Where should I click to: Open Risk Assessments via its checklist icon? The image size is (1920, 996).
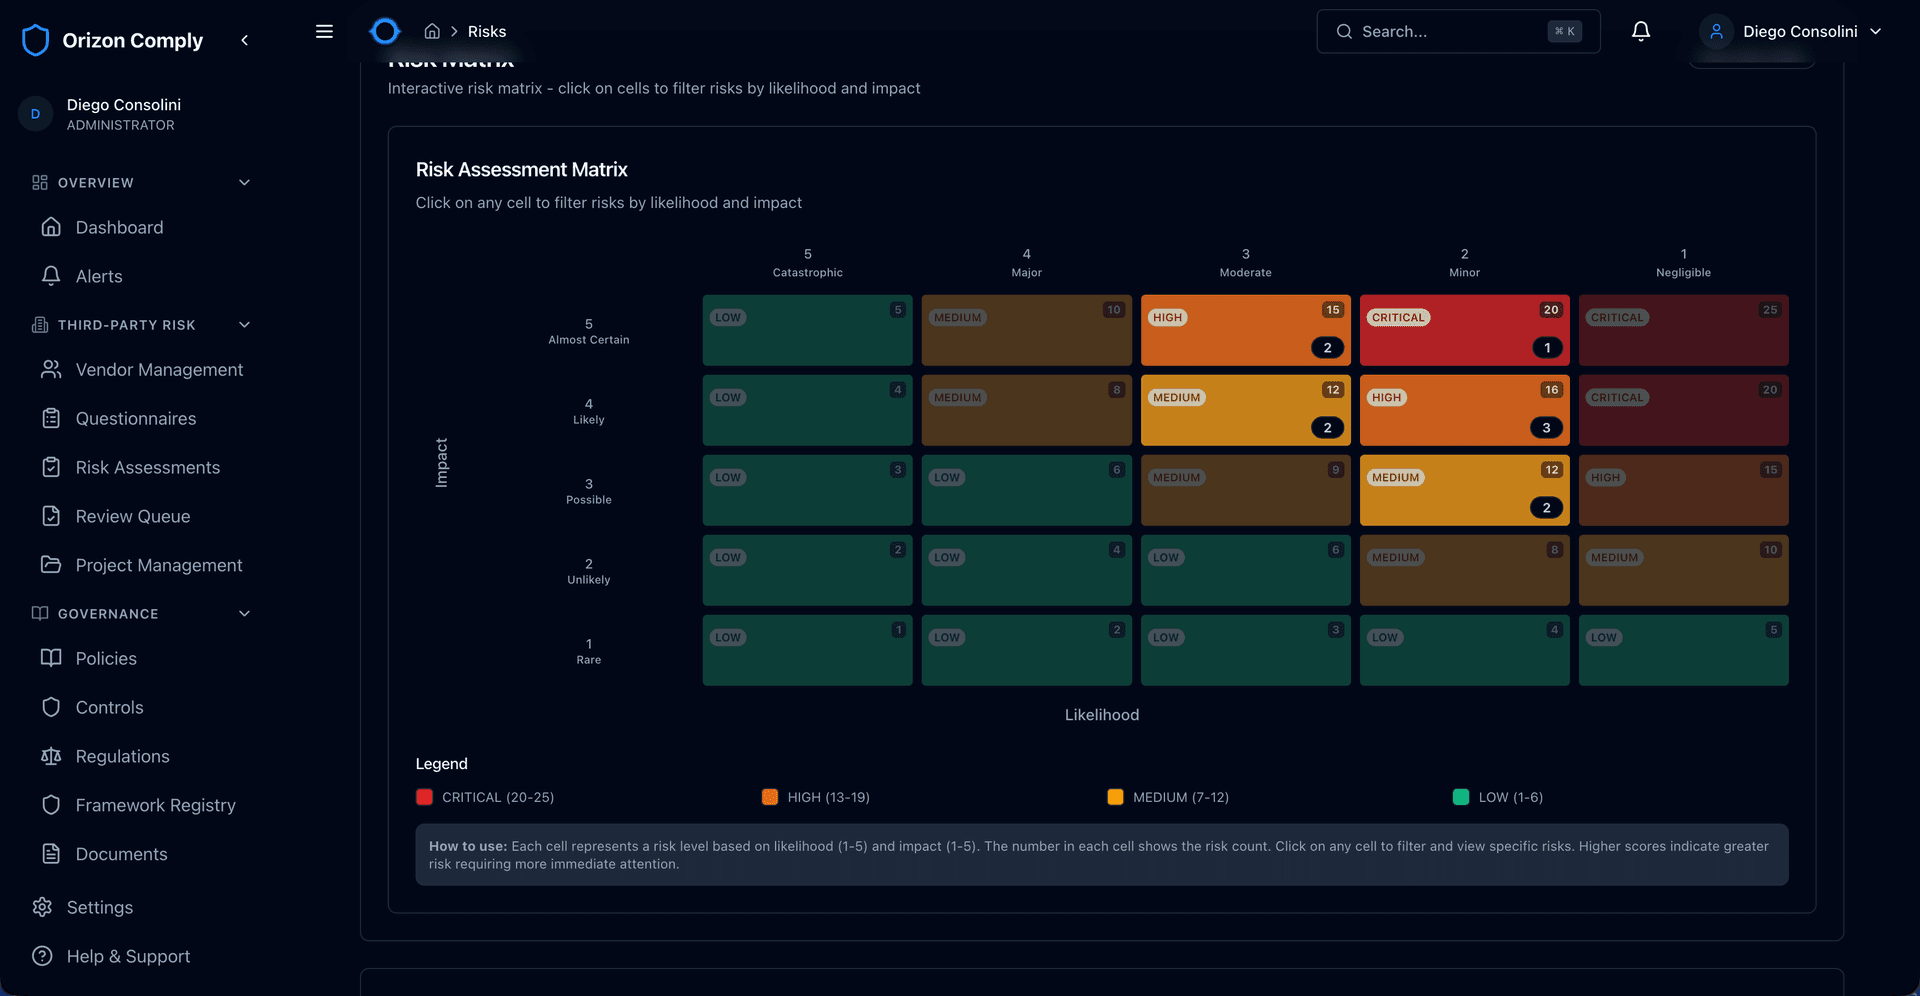click(x=52, y=467)
